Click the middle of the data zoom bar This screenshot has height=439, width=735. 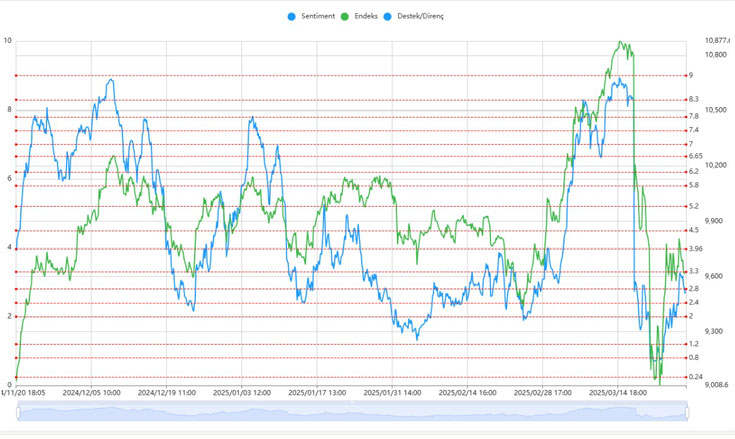(352, 413)
